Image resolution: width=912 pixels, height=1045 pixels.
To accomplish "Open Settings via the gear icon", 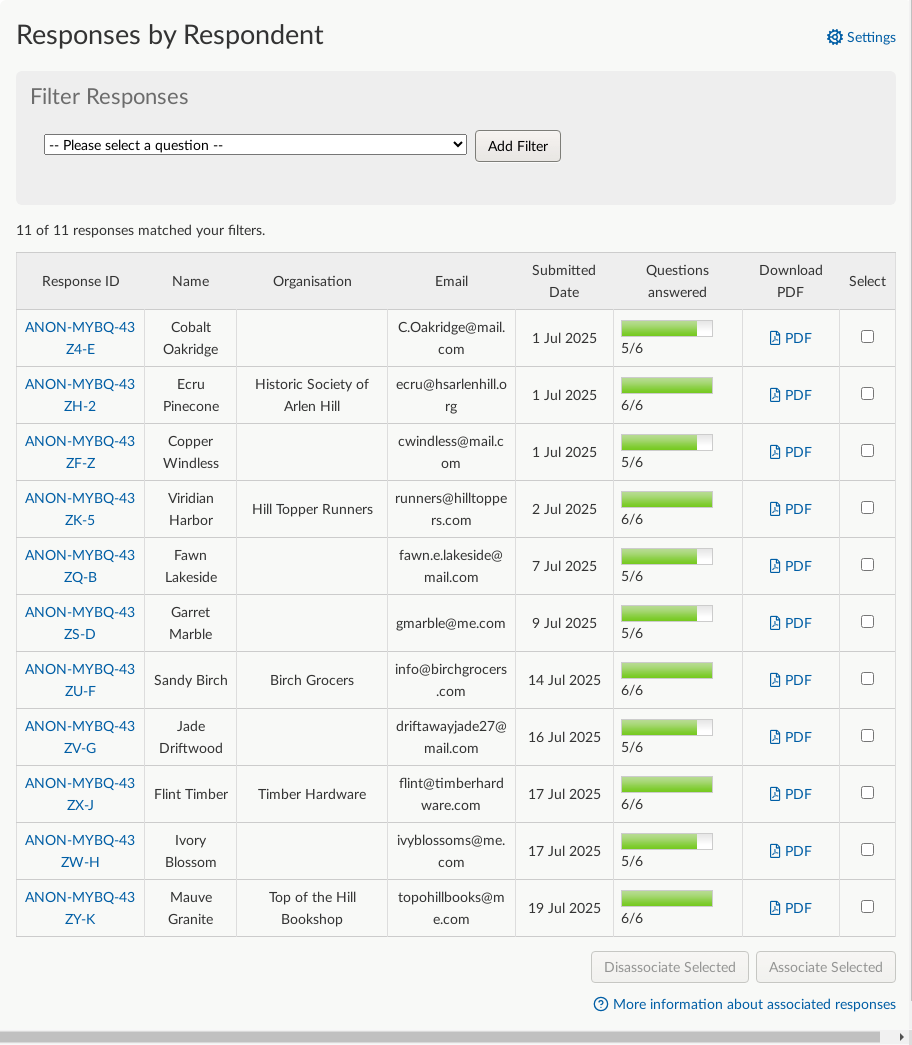I will click(x=835, y=37).
